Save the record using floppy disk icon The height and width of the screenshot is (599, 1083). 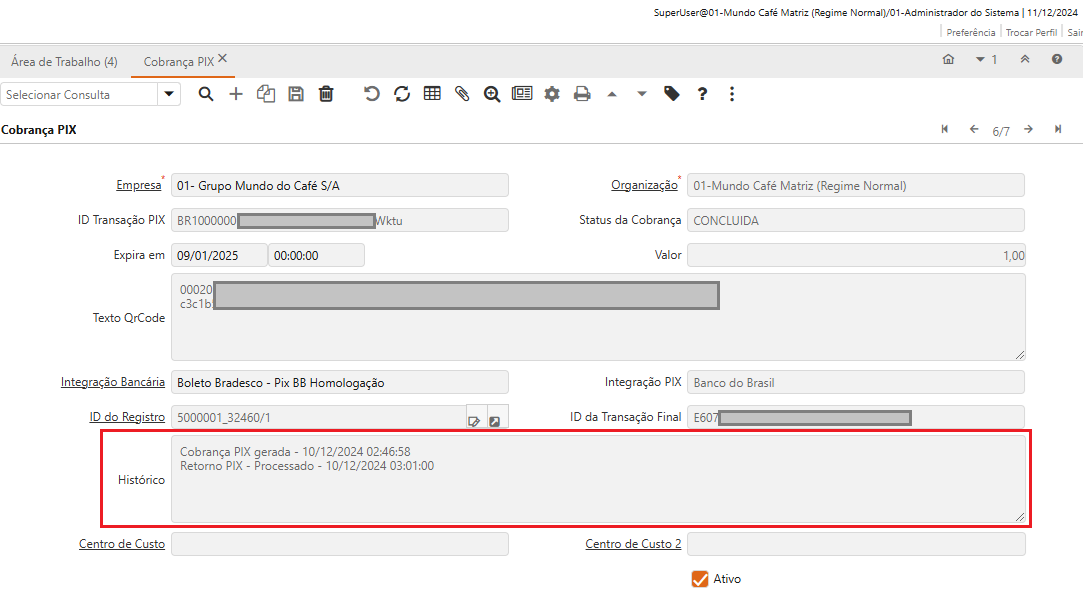coord(296,94)
